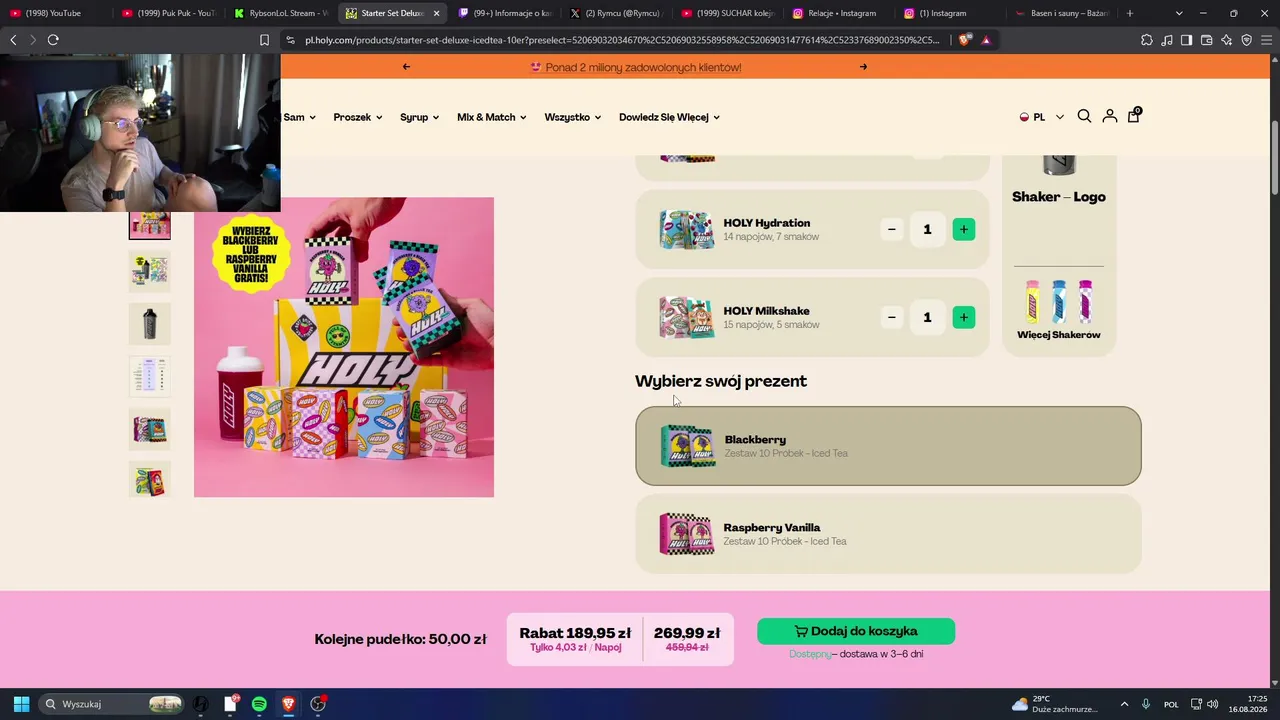Click the Brave browser taskbar icon
The image size is (1280, 720).
[288, 704]
